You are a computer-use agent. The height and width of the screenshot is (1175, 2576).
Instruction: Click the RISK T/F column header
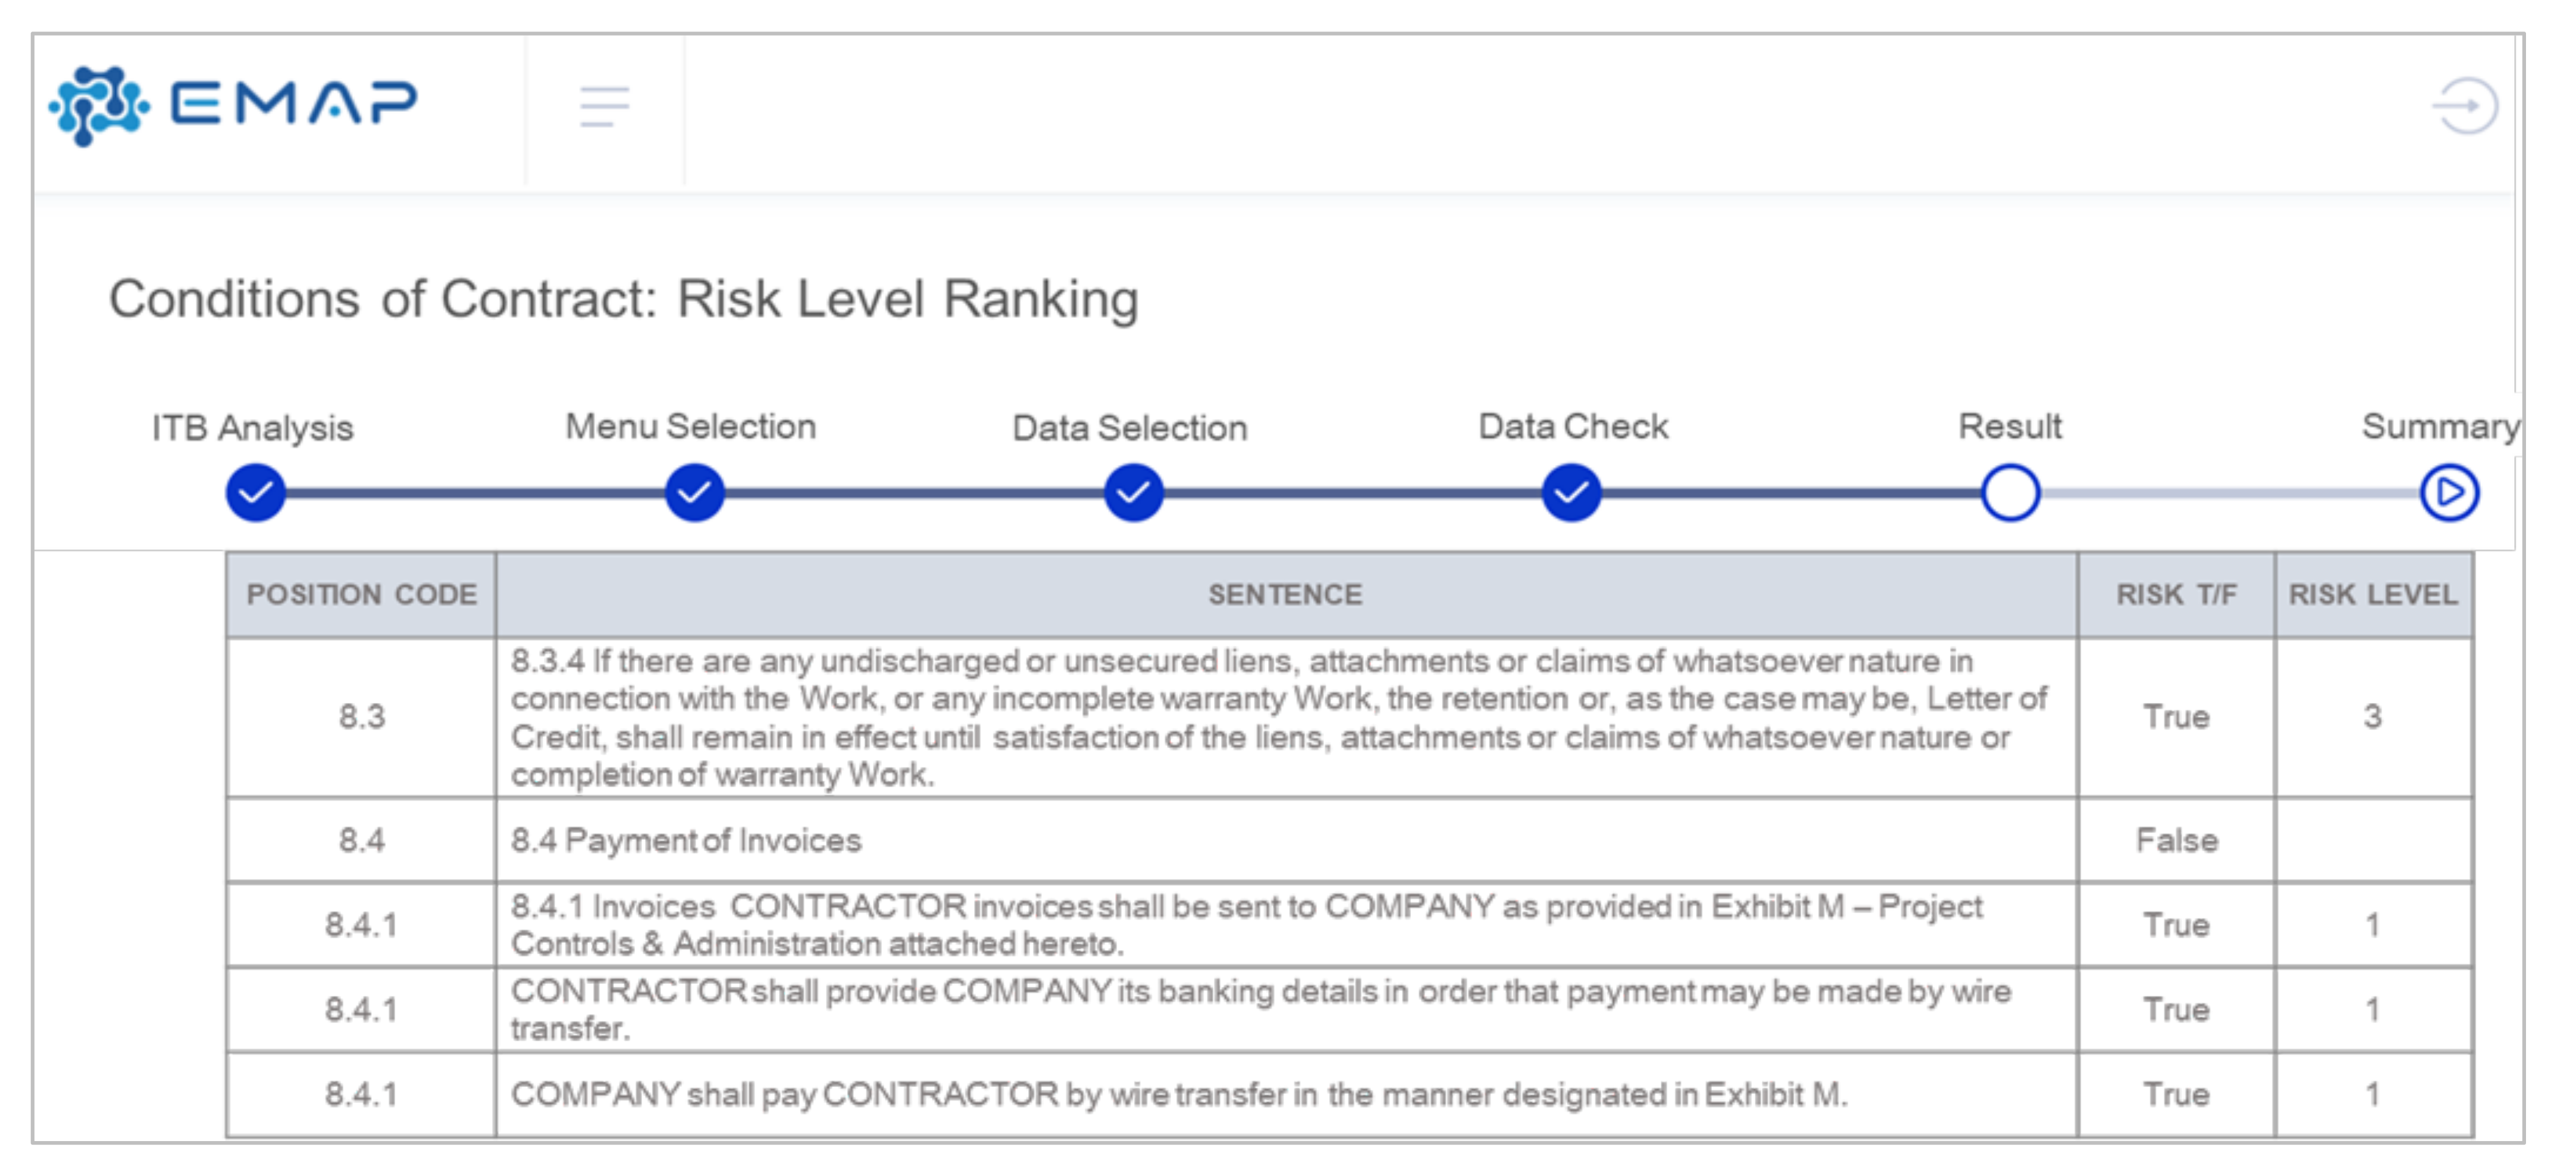(x=2176, y=595)
